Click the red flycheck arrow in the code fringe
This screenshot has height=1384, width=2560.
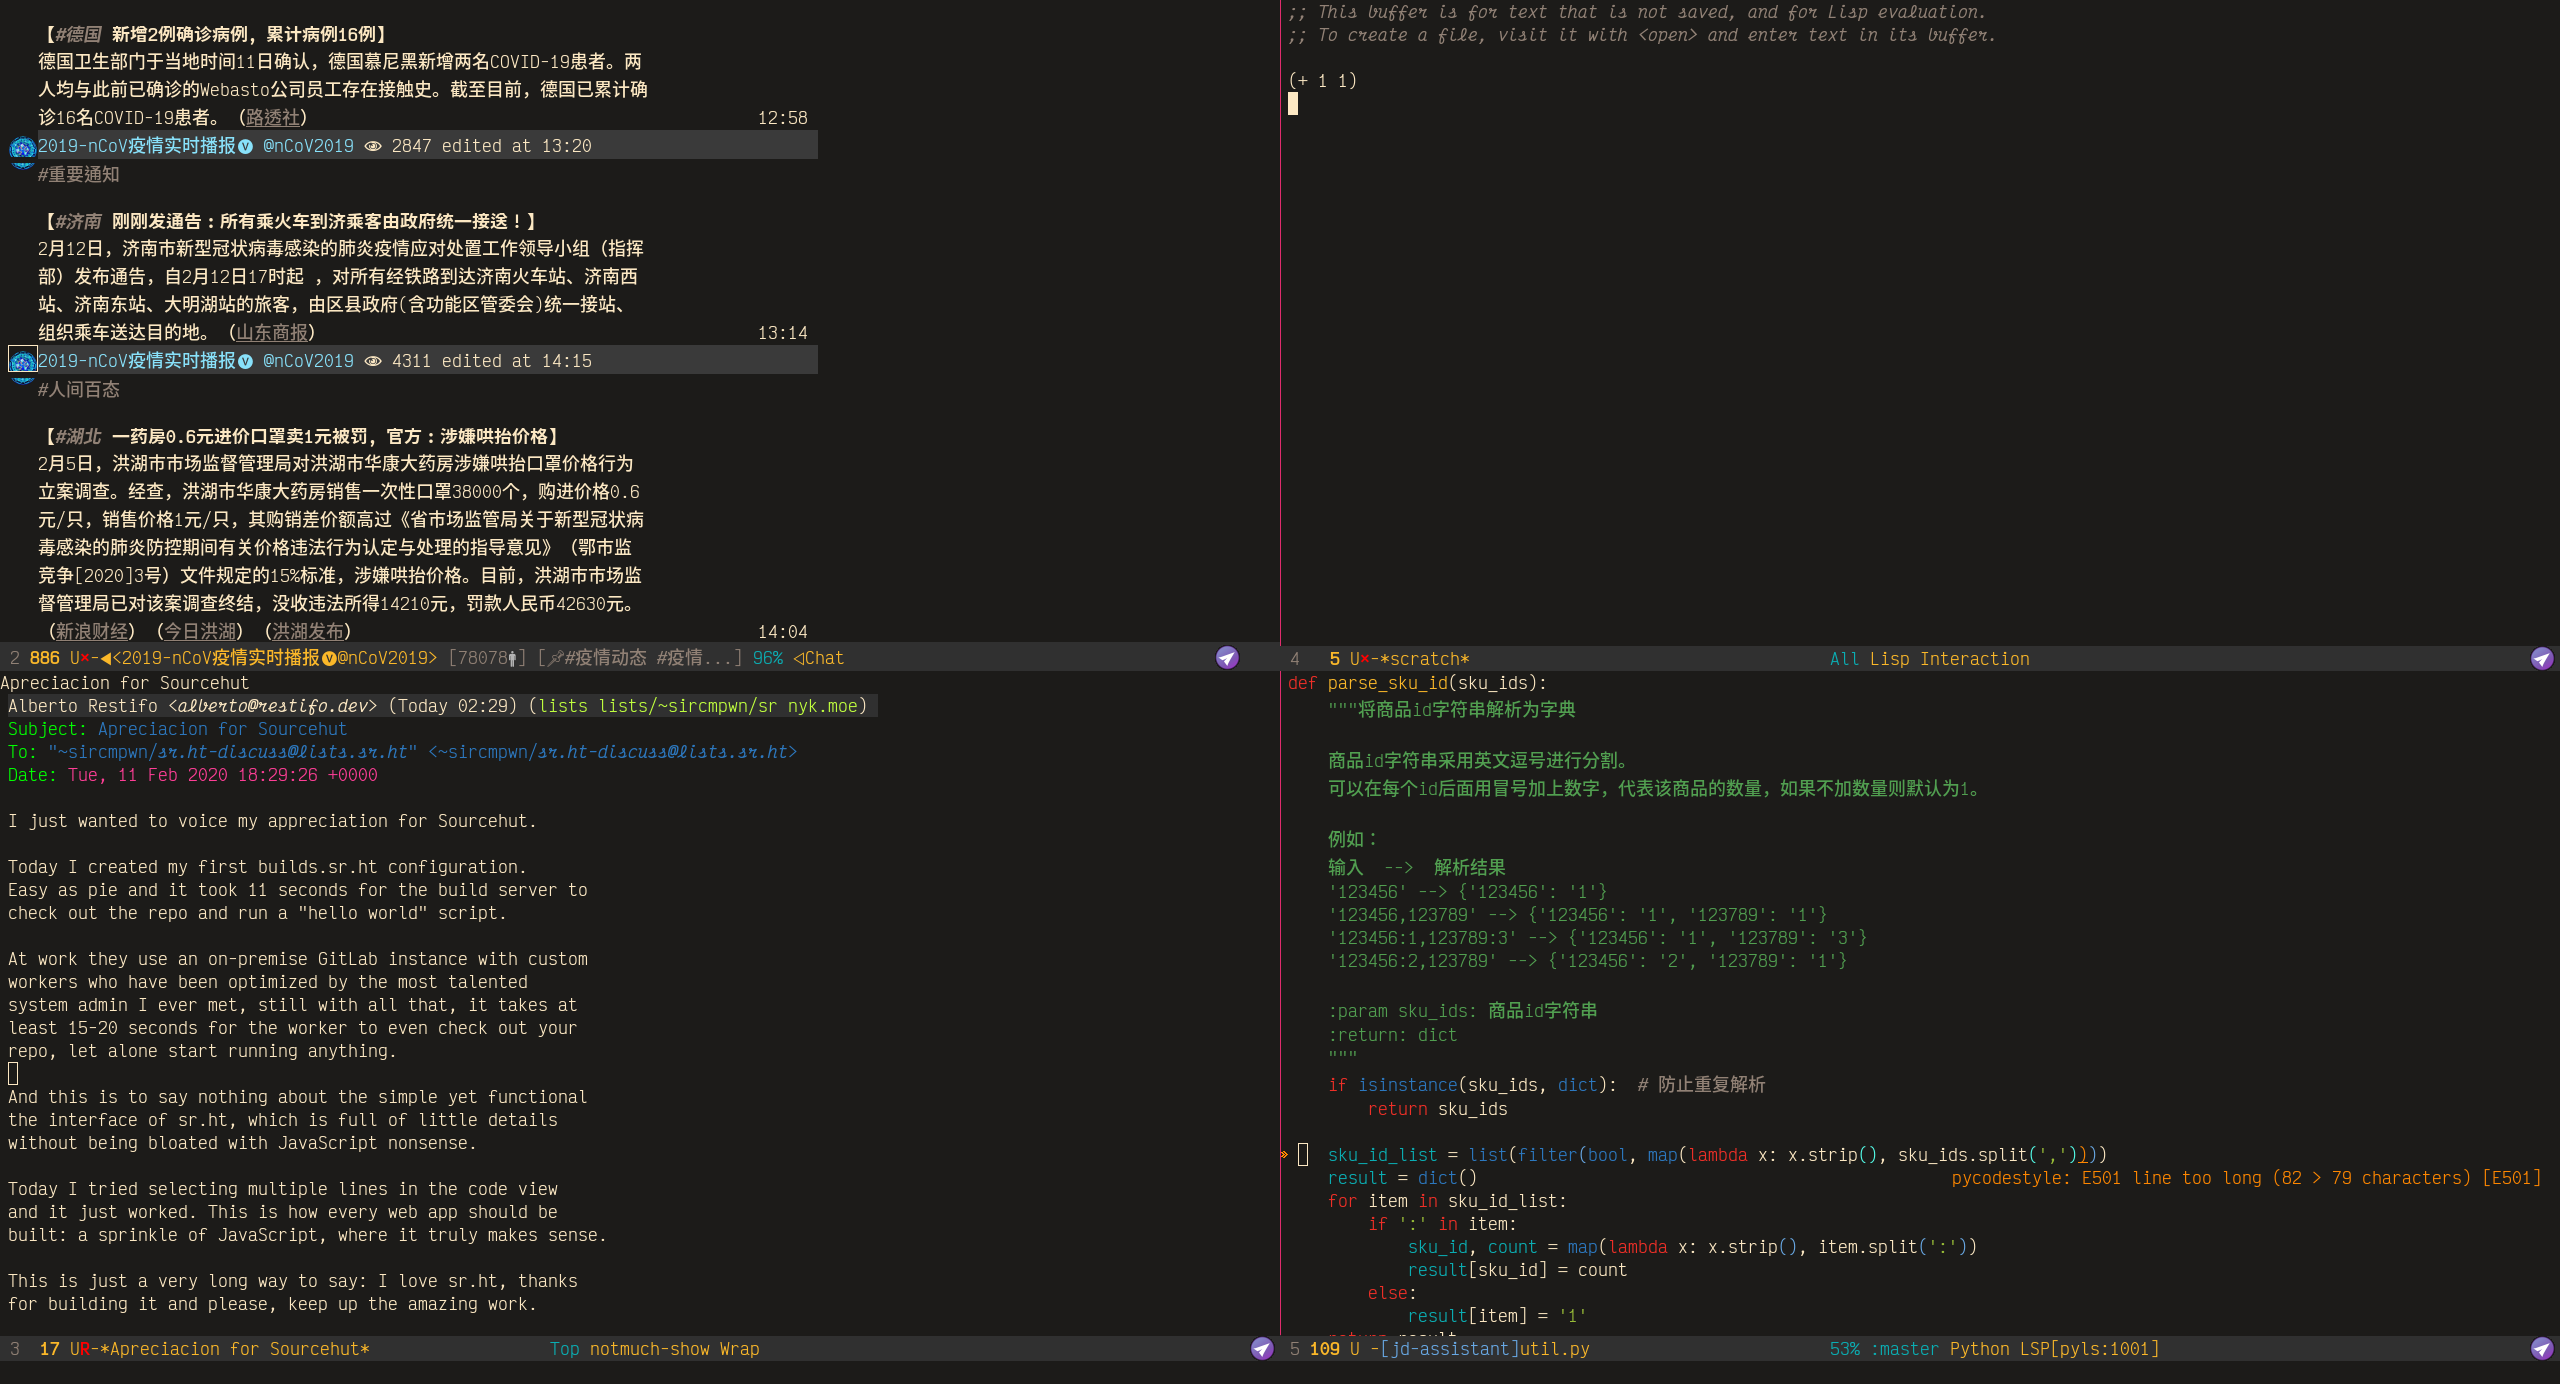(x=1283, y=1154)
